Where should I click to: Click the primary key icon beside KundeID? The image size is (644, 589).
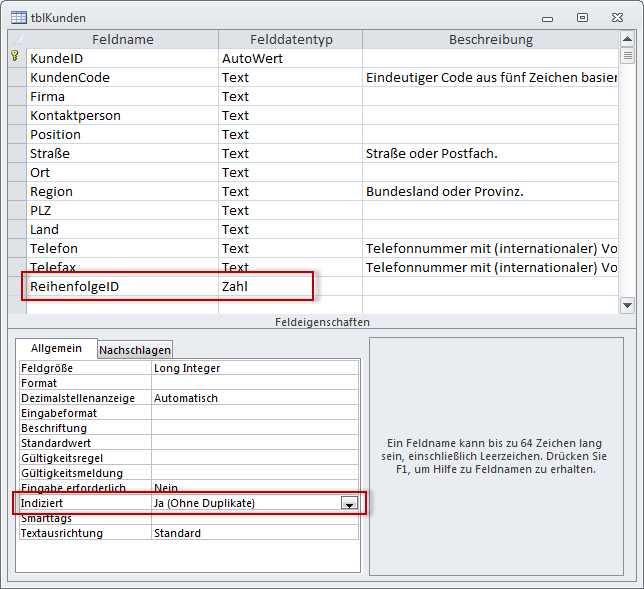(x=15, y=58)
